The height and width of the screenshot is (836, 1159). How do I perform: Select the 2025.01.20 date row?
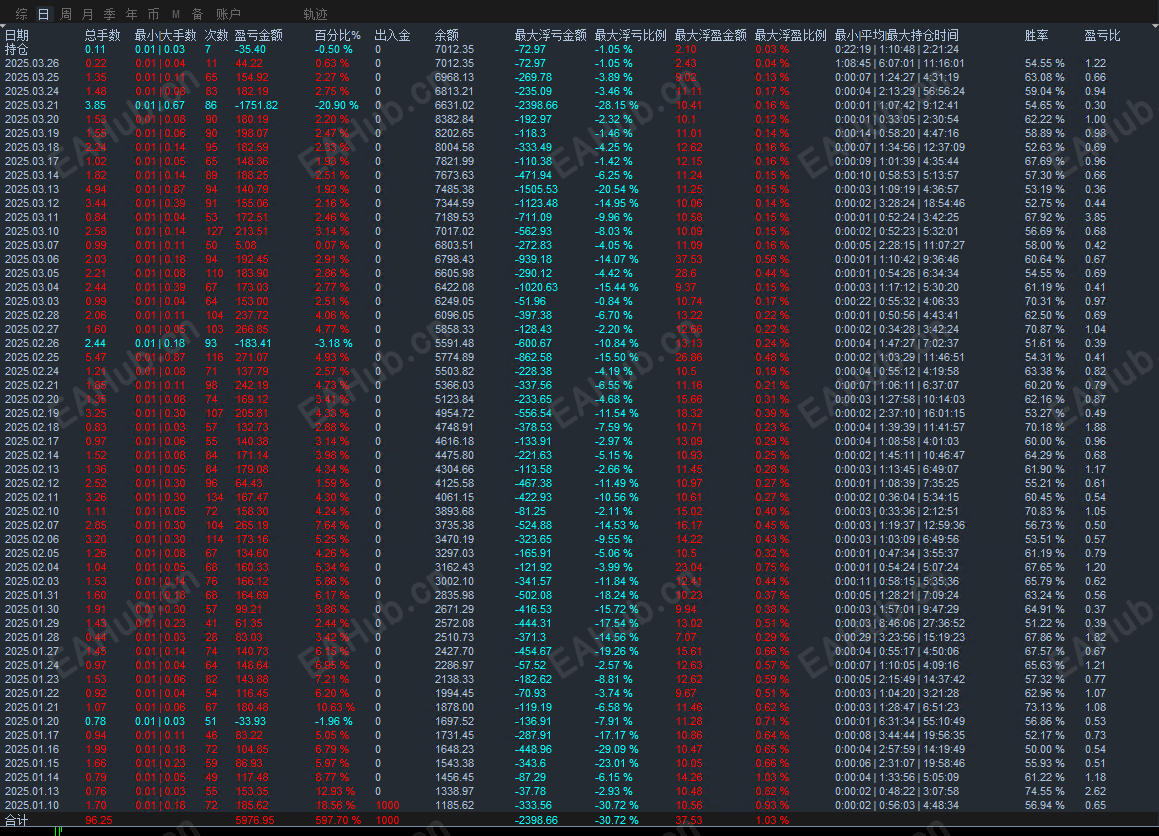click(32, 721)
